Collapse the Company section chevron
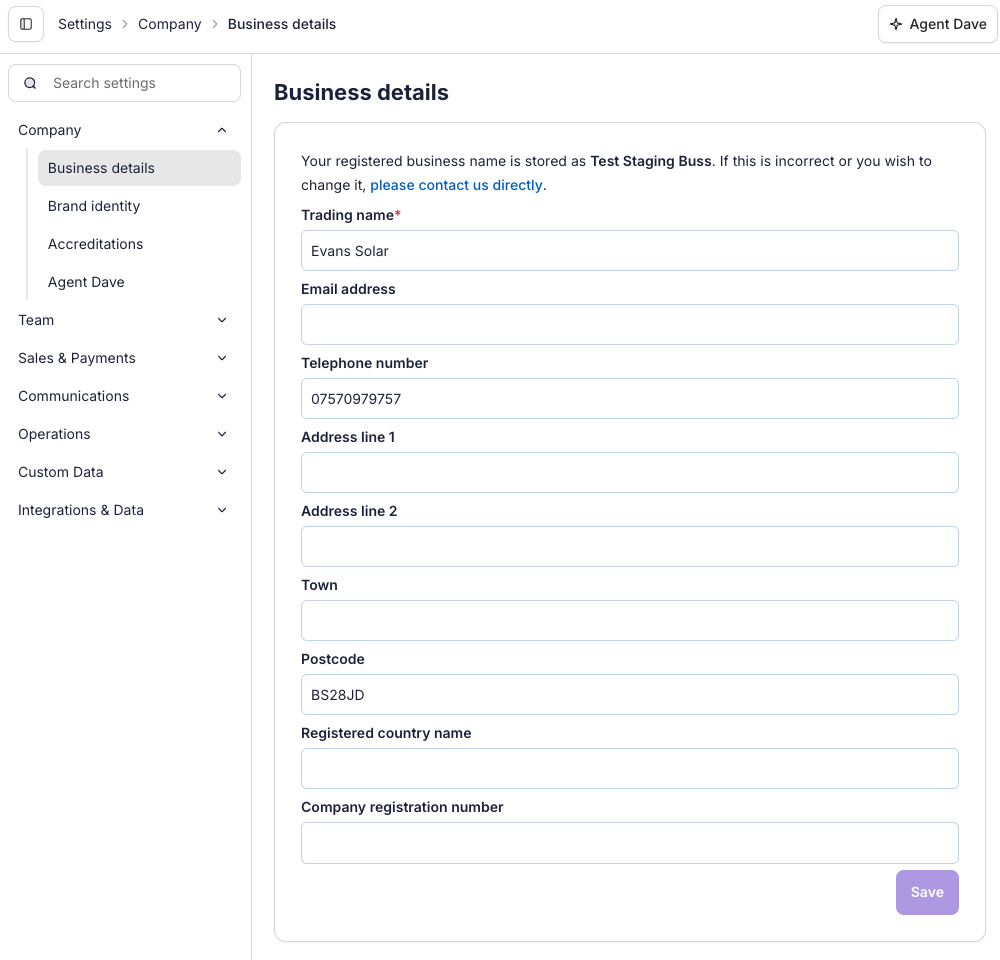Image resolution: width=1000 pixels, height=960 pixels. 222,130
